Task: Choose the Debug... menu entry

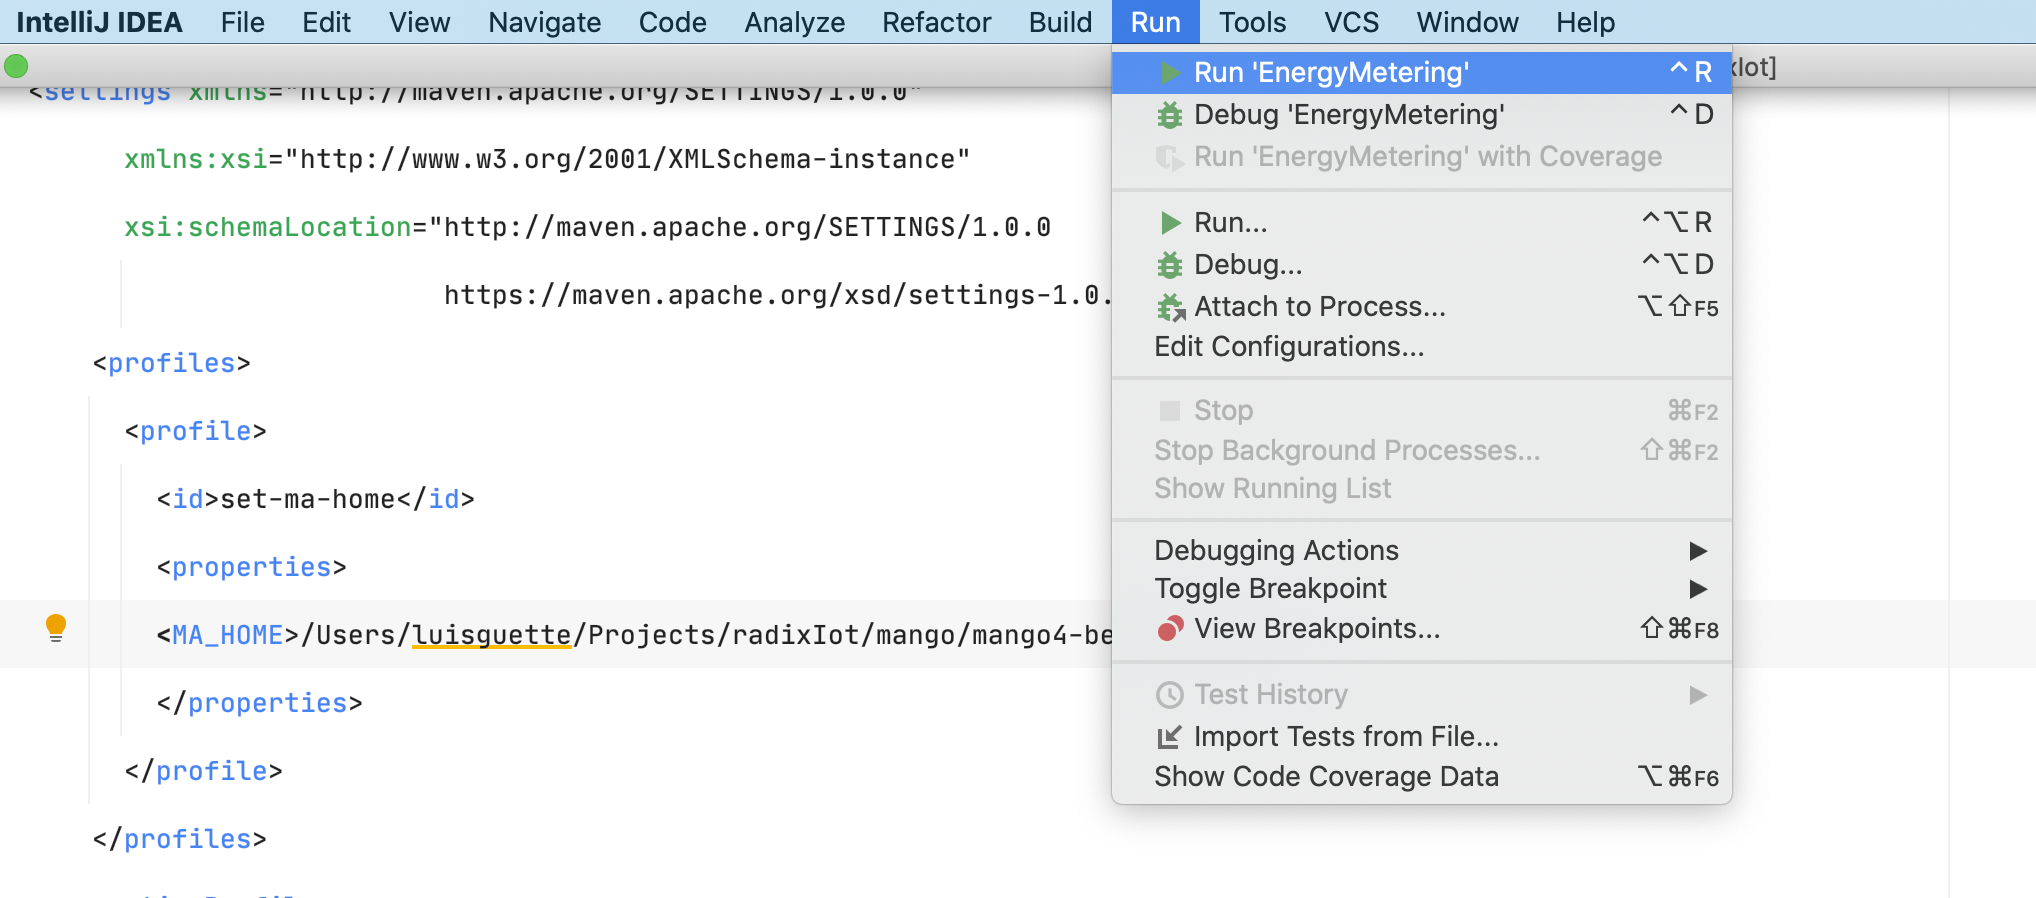Action: [x=1422, y=265]
